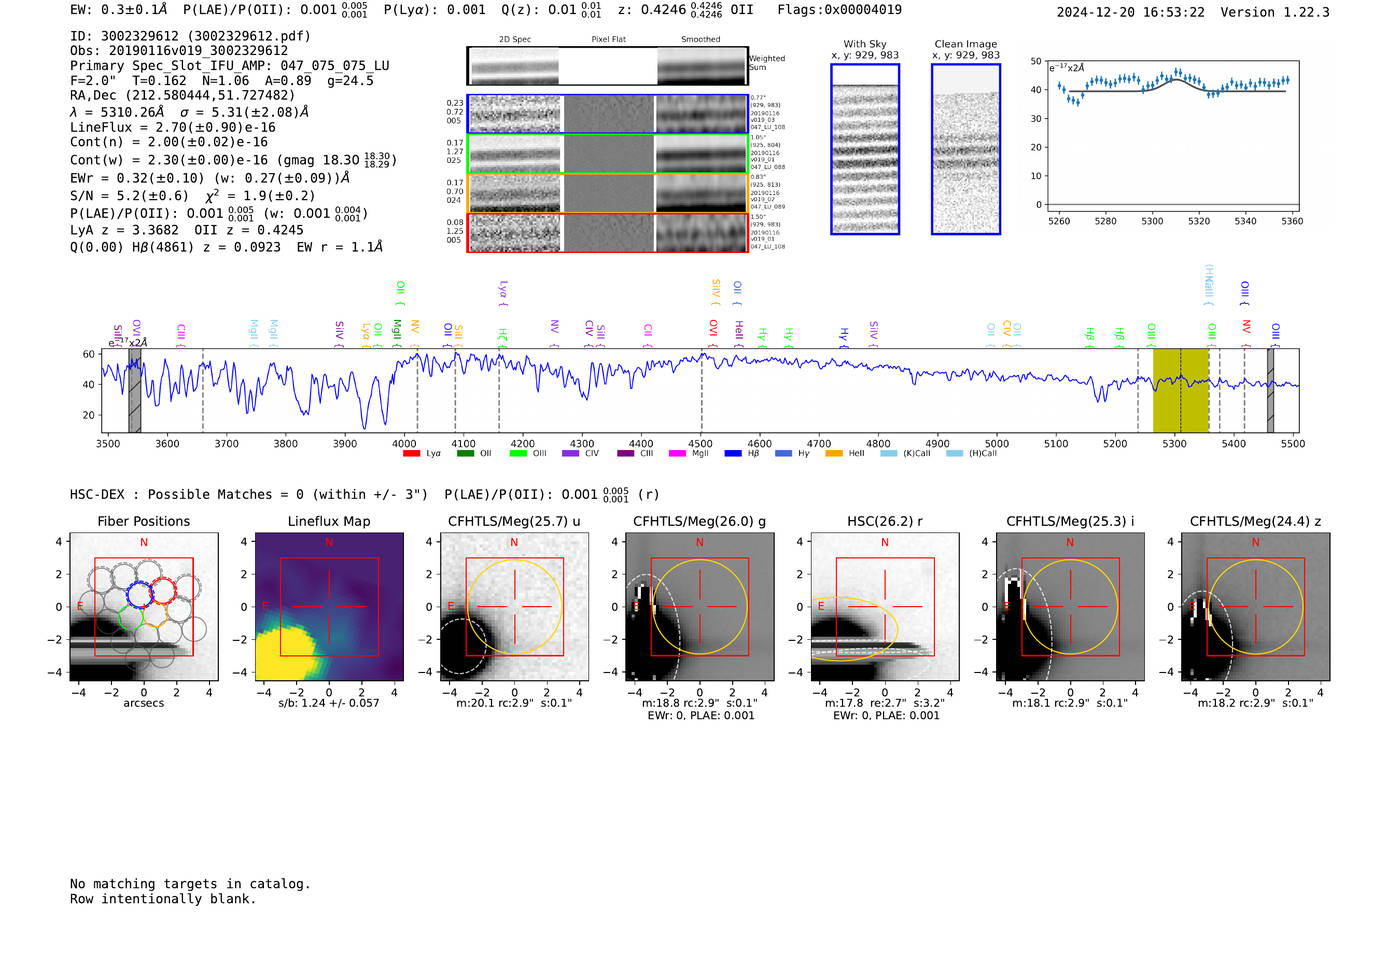
Task: Click the s/b: 1.24 +/- 0.057 caption
Action: tap(329, 703)
